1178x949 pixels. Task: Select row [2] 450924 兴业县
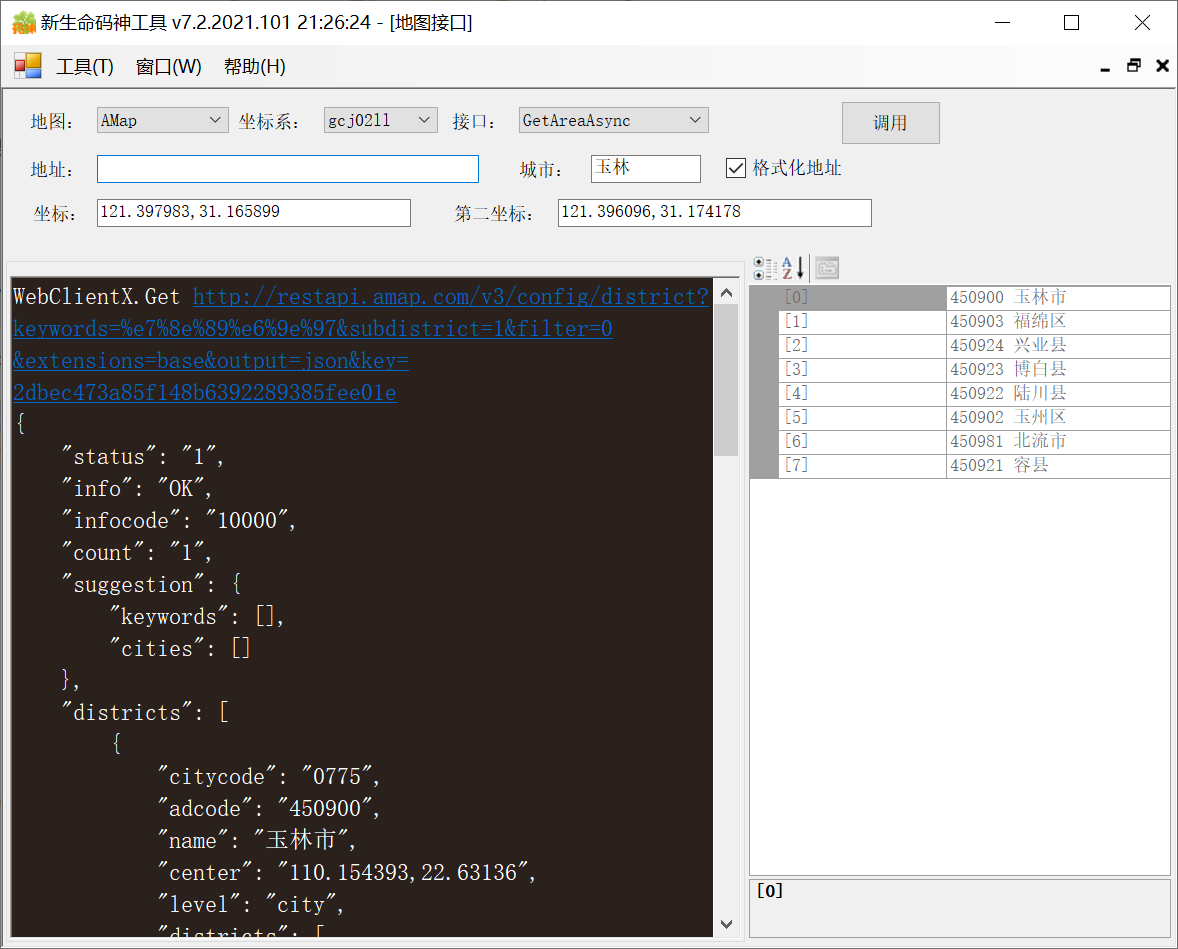[x=974, y=346]
